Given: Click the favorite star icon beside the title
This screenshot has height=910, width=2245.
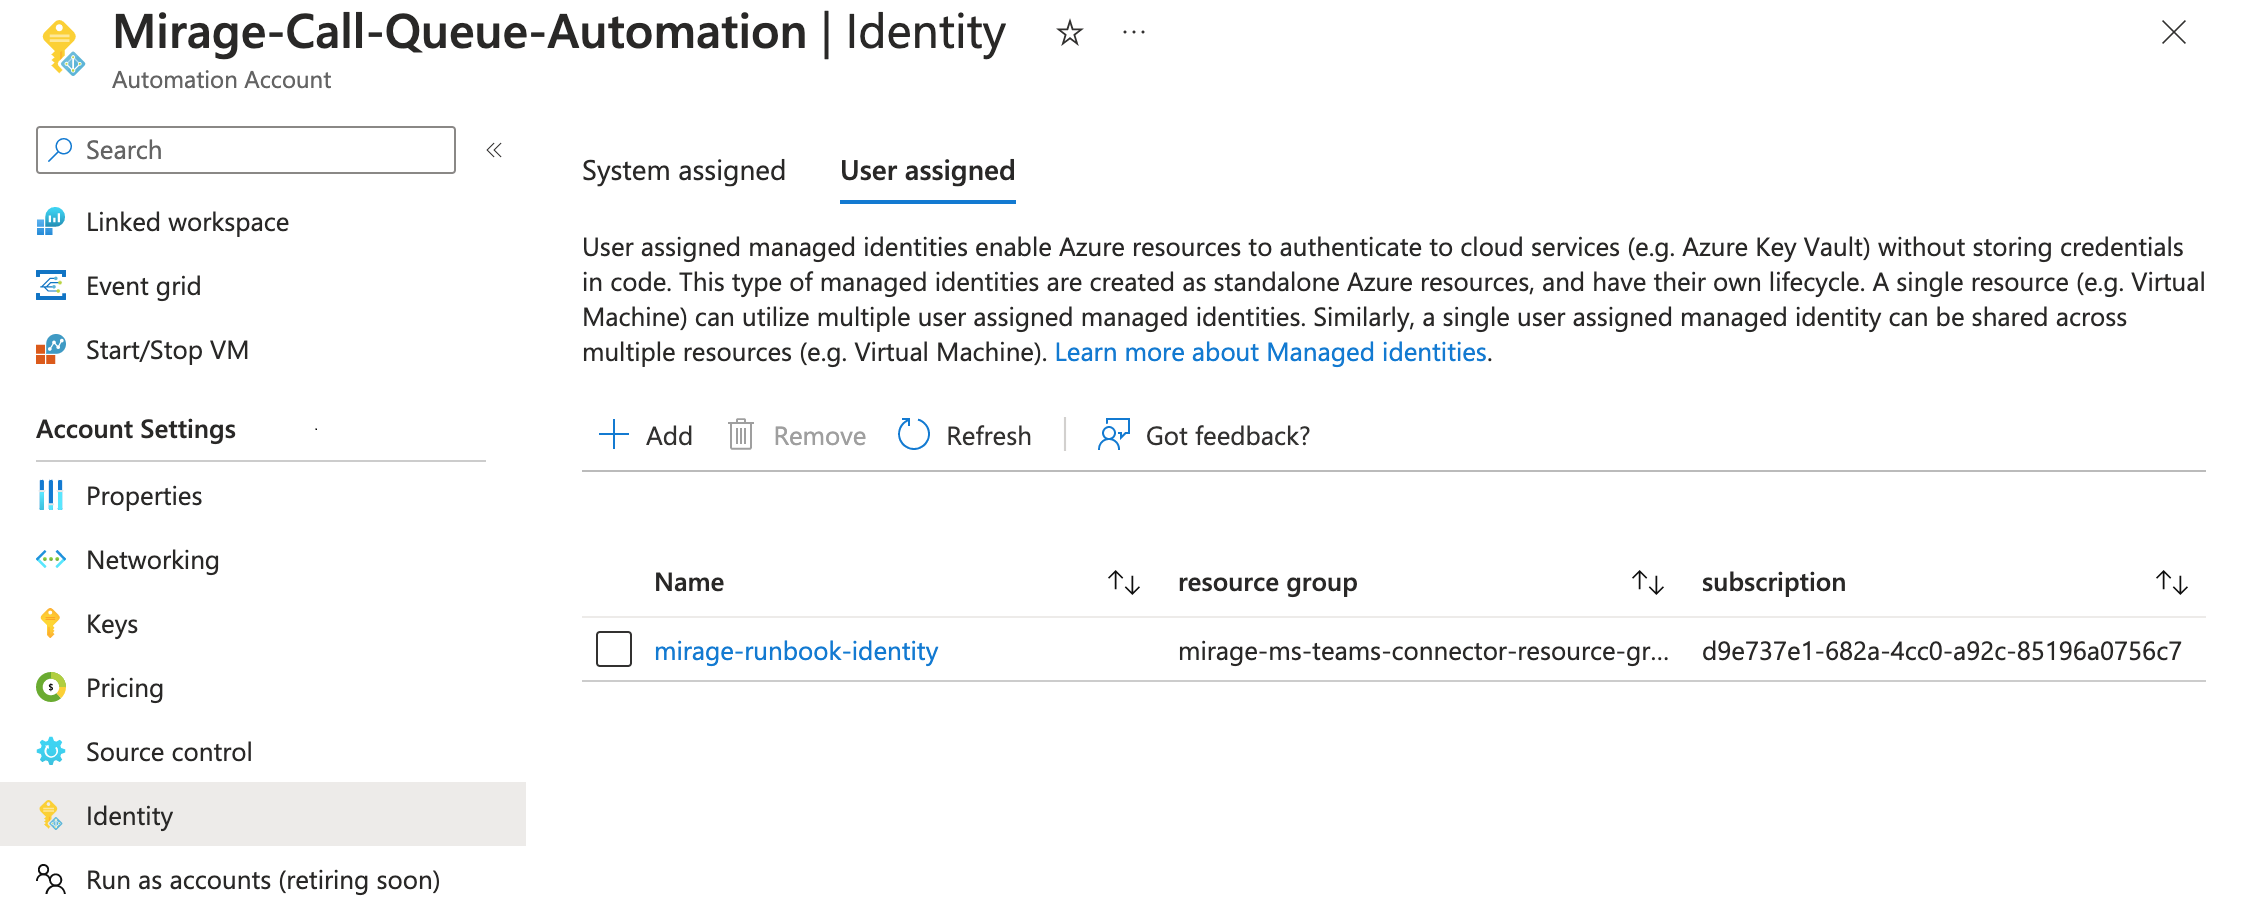Looking at the screenshot, I should point(1069,33).
